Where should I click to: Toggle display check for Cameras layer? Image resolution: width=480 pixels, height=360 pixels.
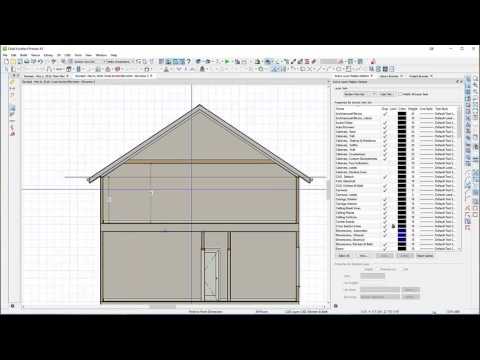point(385,190)
